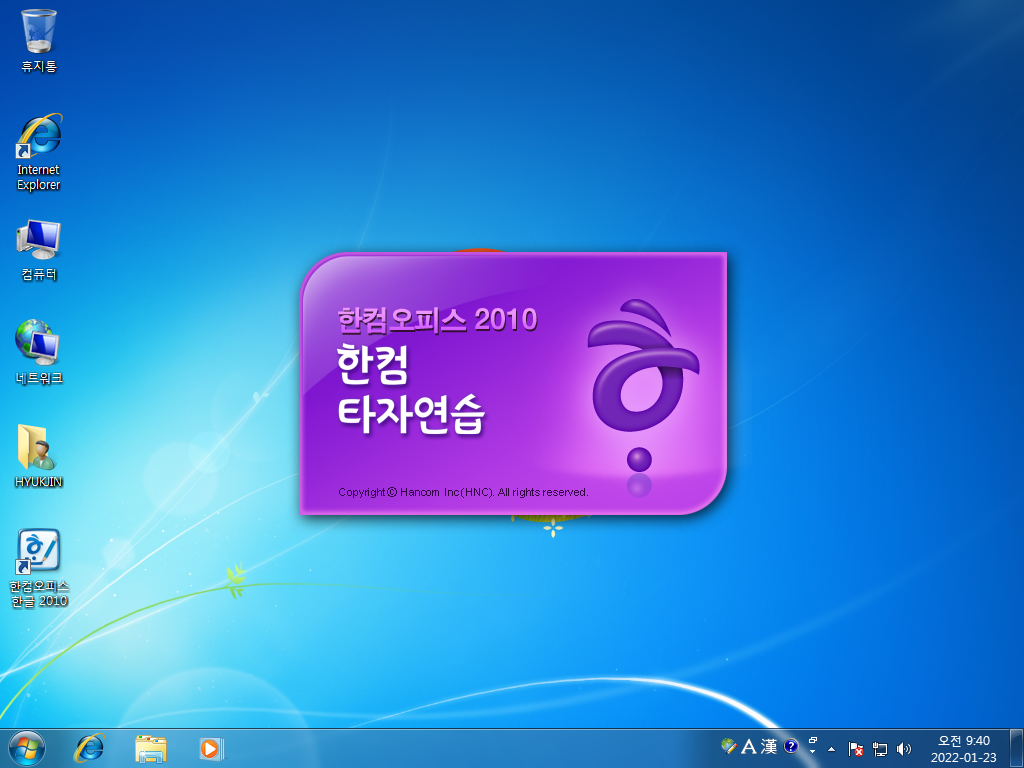Select the 컴퓨터 desktop icon
Image resolution: width=1024 pixels, height=768 pixels.
[x=39, y=250]
